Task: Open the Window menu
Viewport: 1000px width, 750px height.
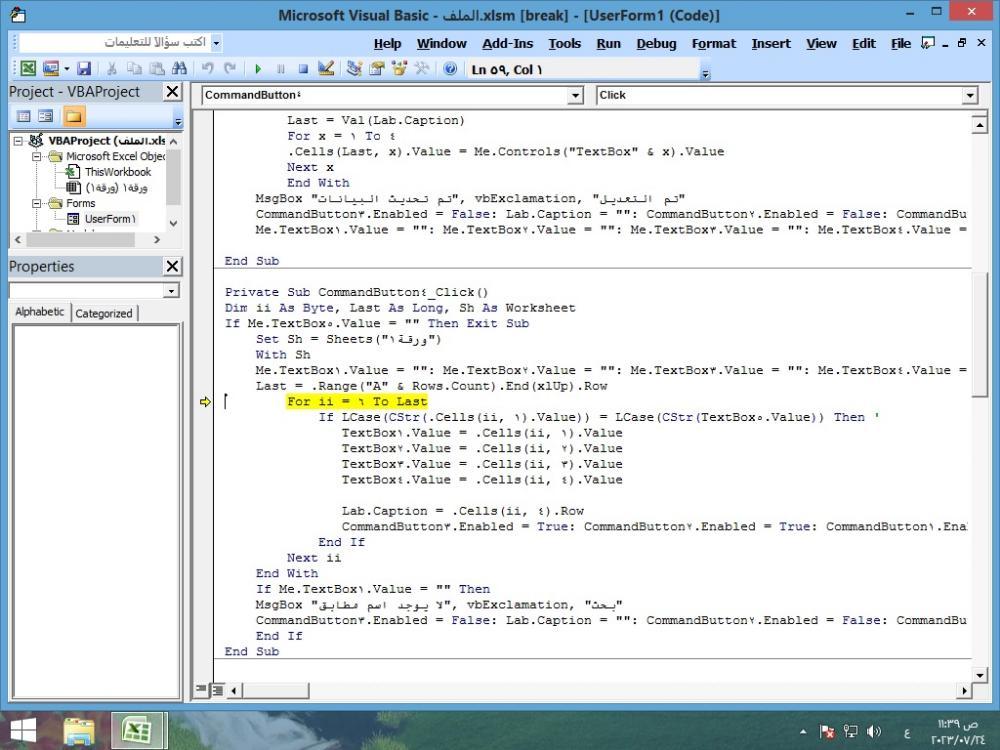Action: 441,43
